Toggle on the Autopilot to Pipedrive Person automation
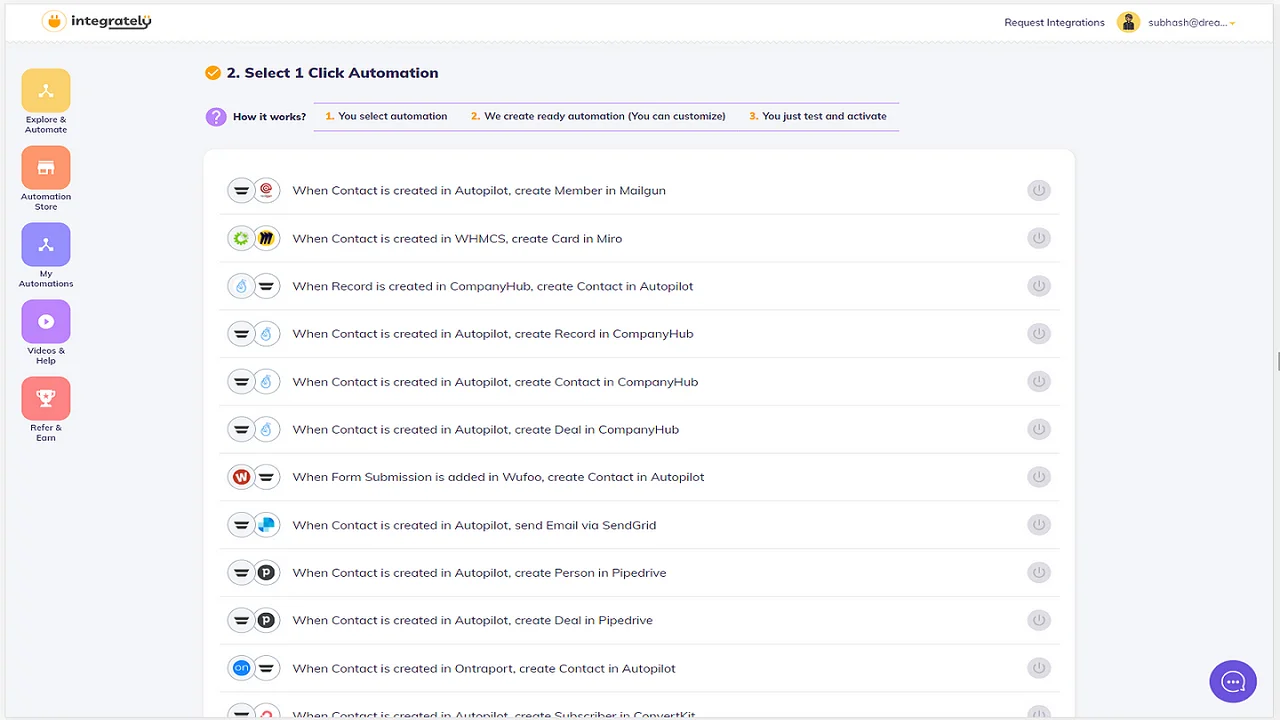Image resolution: width=1280 pixels, height=720 pixels. pos(1039,572)
